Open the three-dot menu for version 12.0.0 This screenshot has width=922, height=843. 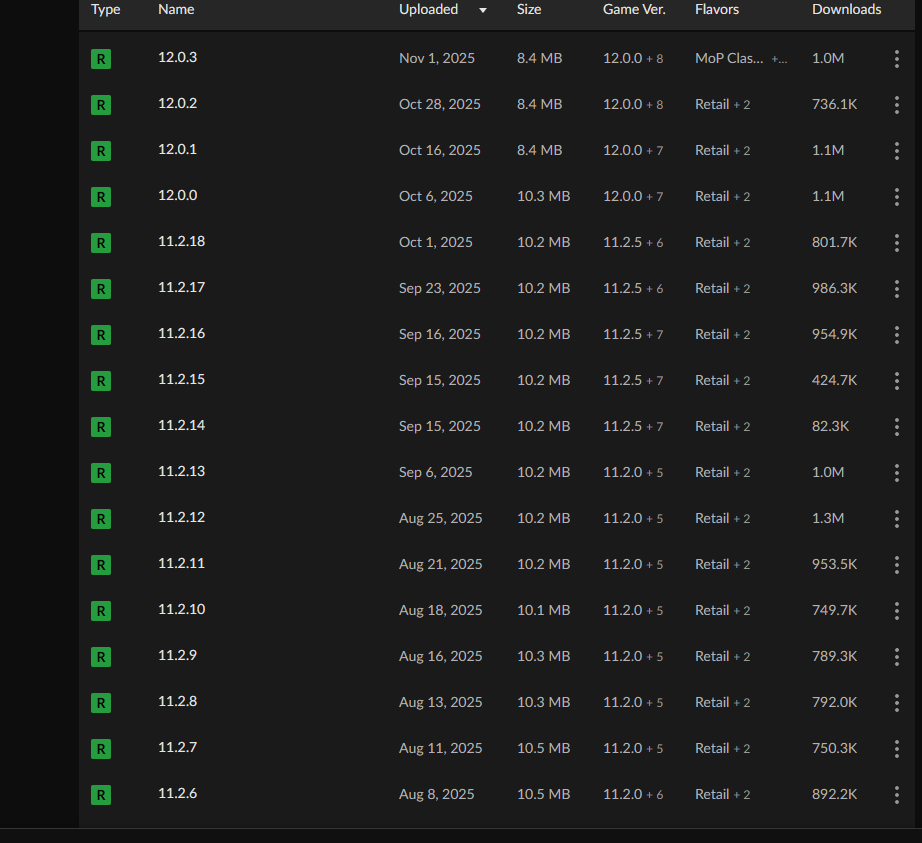pyautogui.click(x=896, y=197)
